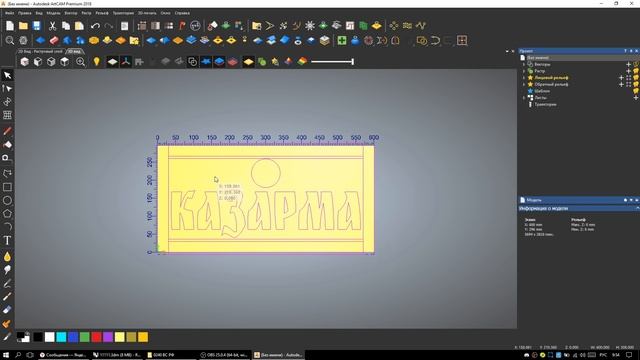Open the OBS taskbar item
640x360 pixels.
[224, 355]
